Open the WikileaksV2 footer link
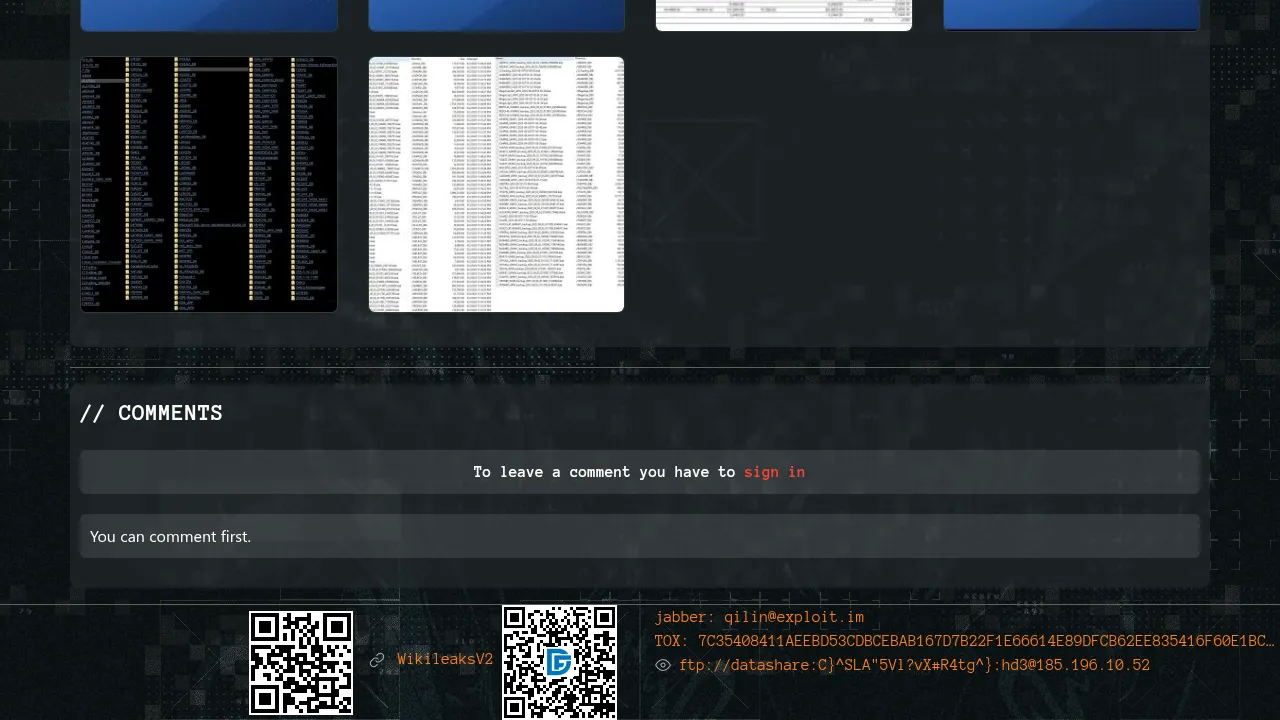The width and height of the screenshot is (1280, 720). pos(445,660)
